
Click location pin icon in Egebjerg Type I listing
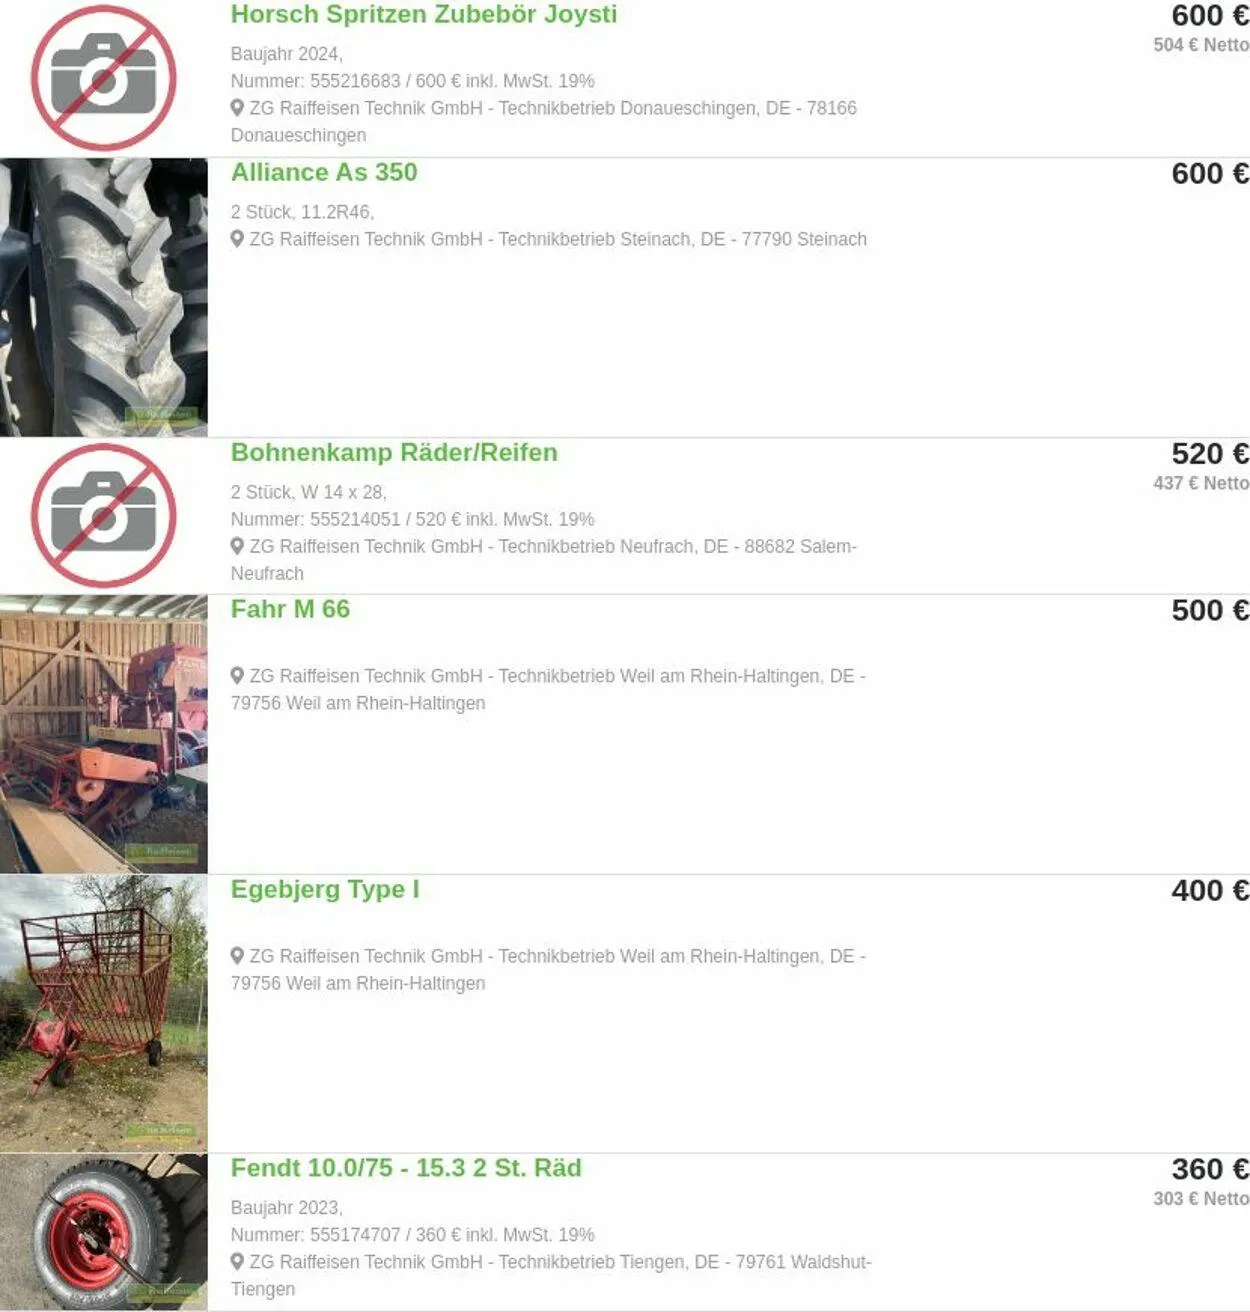[x=237, y=955]
